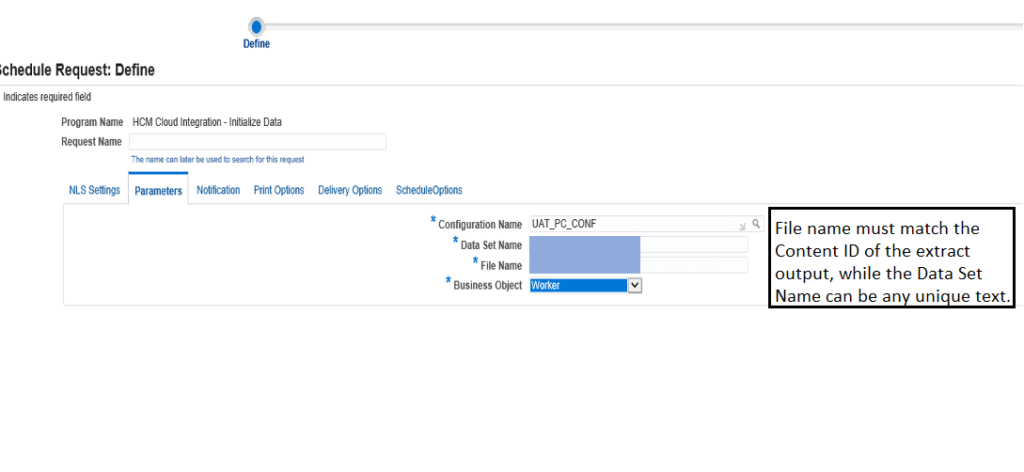Screen dimensions: 1024x472
Task: Open Configuration Name search magnifier
Action: point(756,224)
